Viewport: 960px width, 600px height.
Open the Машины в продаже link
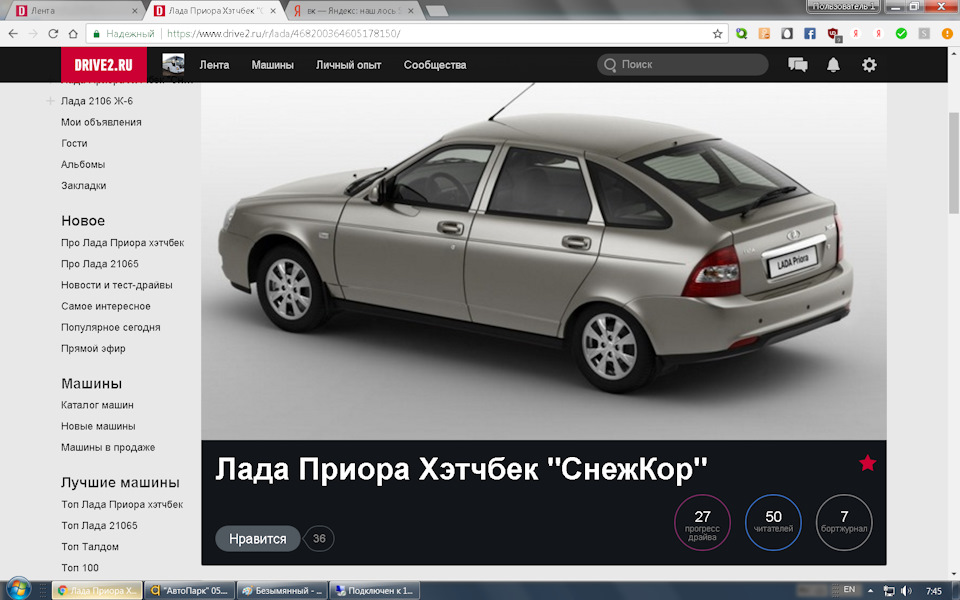[108, 448]
